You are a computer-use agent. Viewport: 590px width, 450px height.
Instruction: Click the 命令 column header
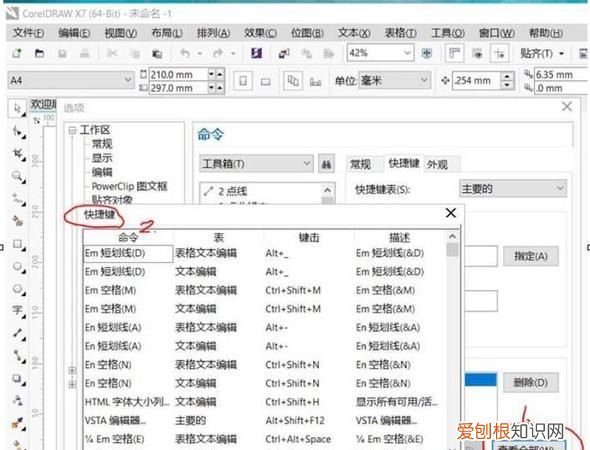(x=128, y=237)
